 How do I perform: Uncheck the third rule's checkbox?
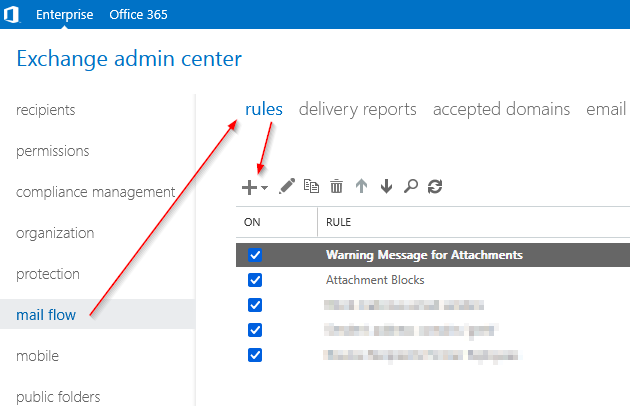click(255, 305)
